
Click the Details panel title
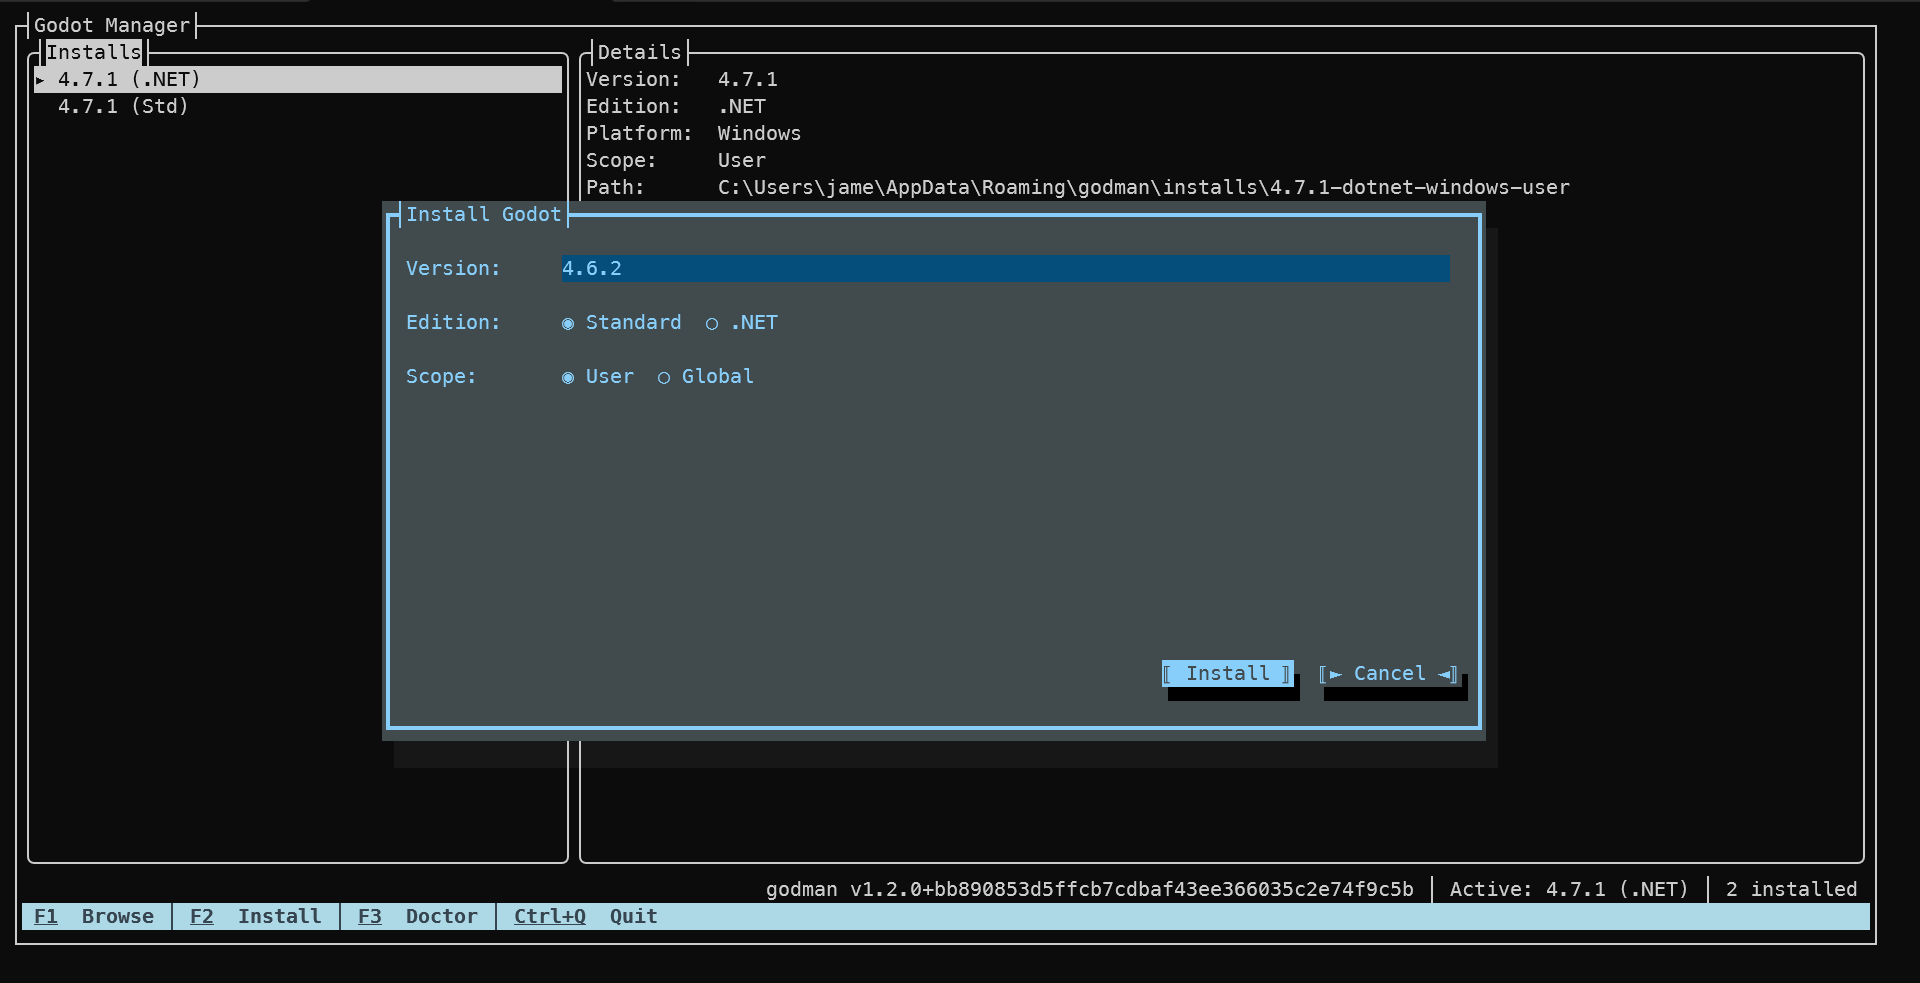(x=639, y=53)
